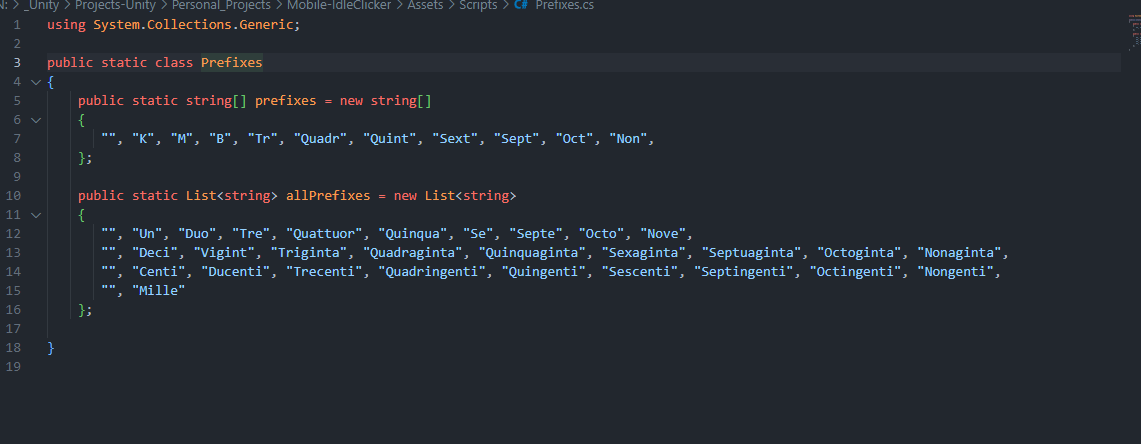Click the "Octoginta" string literal
This screenshot has width=1141, height=444.
[859, 253]
